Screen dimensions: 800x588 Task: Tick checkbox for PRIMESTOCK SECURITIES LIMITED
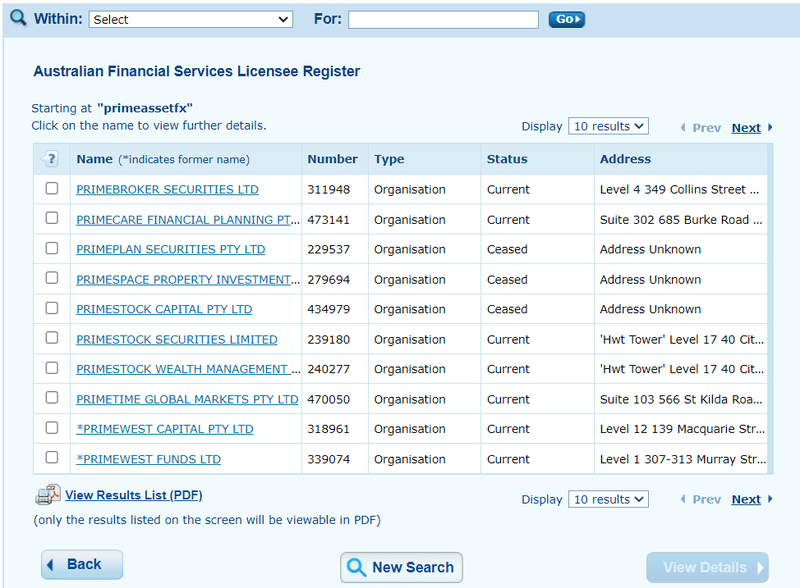[52, 337]
